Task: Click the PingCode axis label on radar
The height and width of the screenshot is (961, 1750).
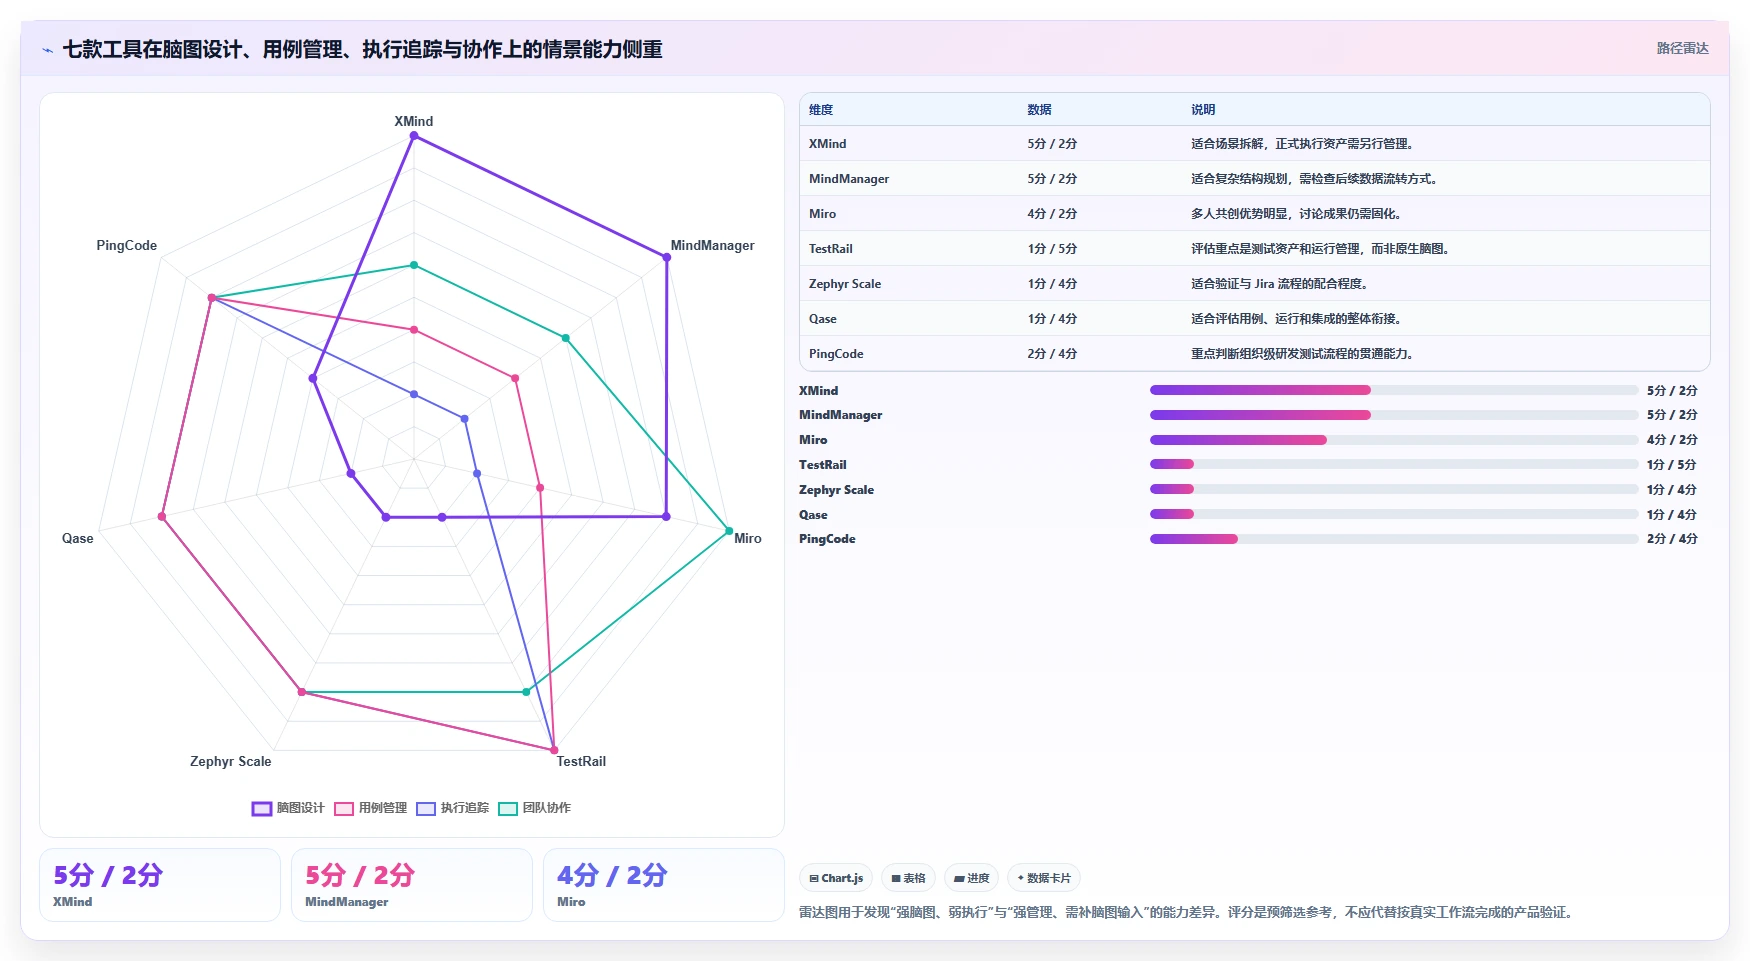Action: click(126, 245)
